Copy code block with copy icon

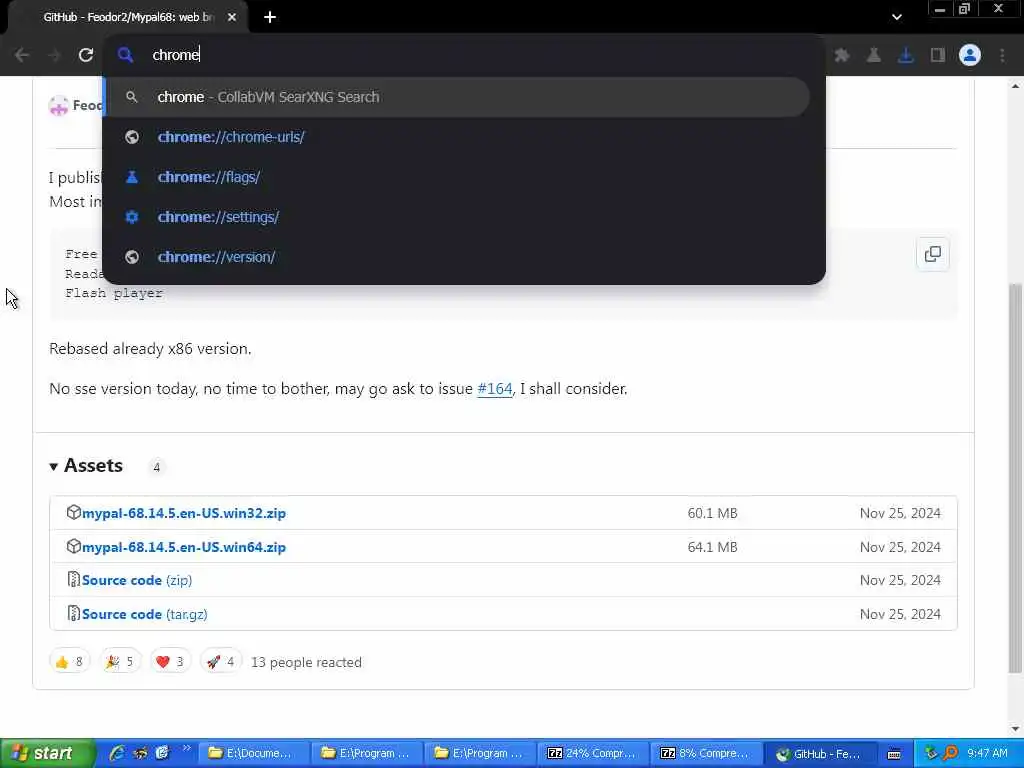point(933,254)
